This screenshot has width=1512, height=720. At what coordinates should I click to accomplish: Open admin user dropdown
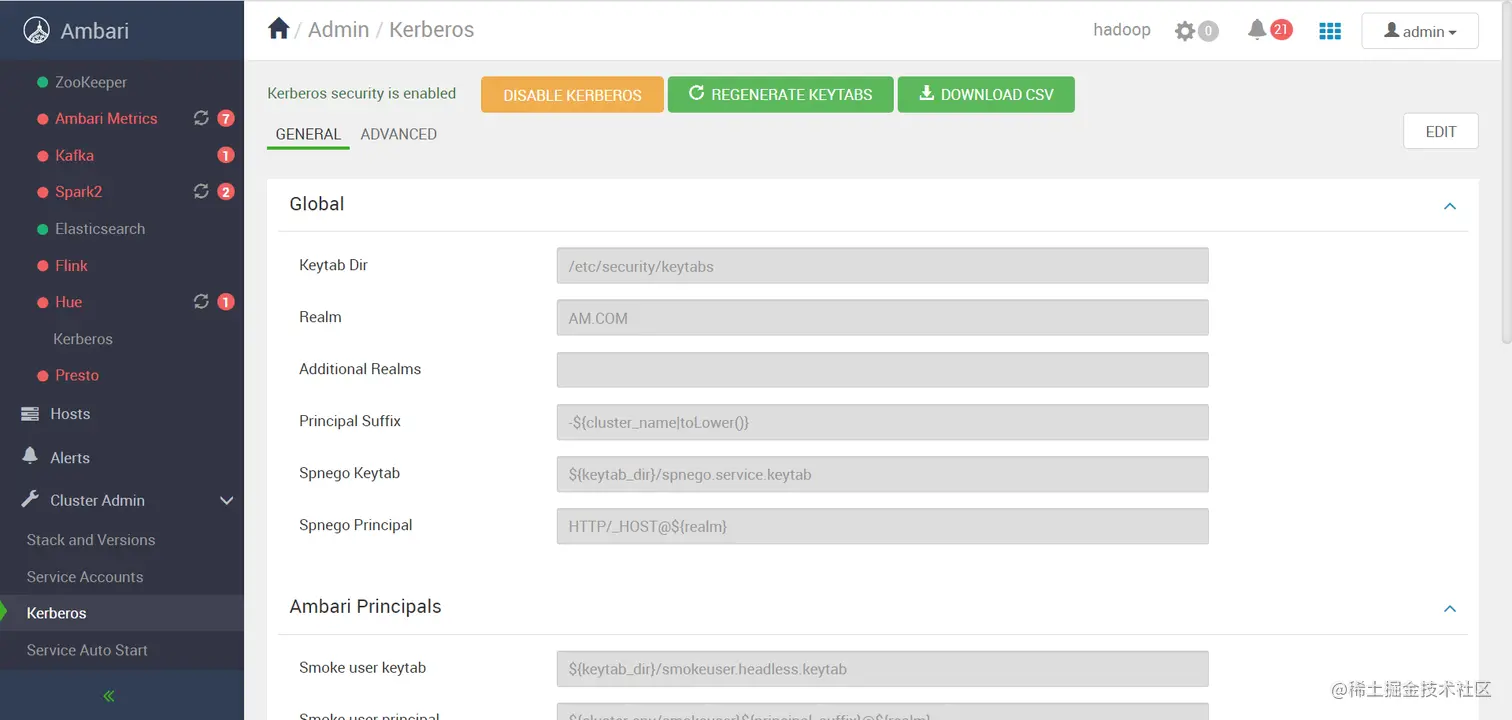click(1420, 31)
